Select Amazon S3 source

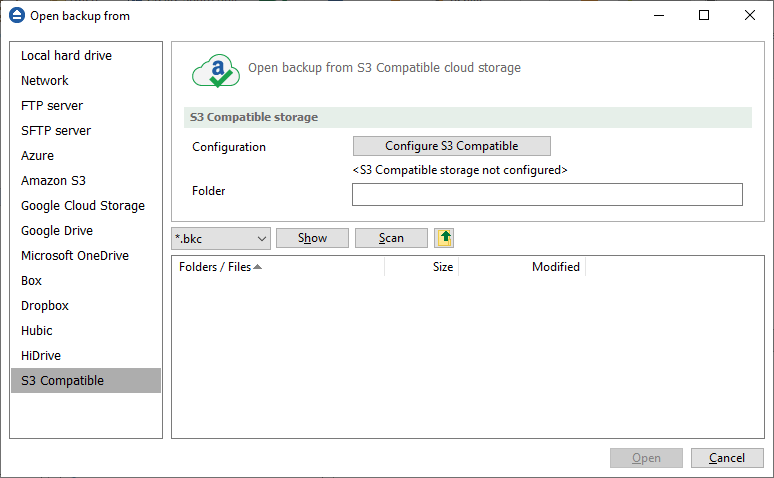pos(86,181)
